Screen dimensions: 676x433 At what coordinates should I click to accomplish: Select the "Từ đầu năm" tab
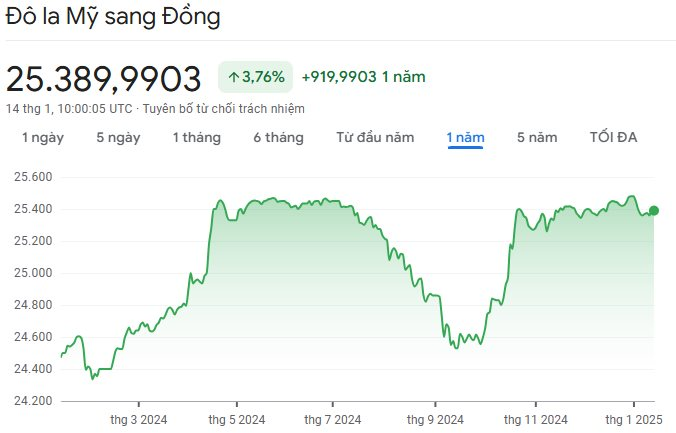pos(375,138)
